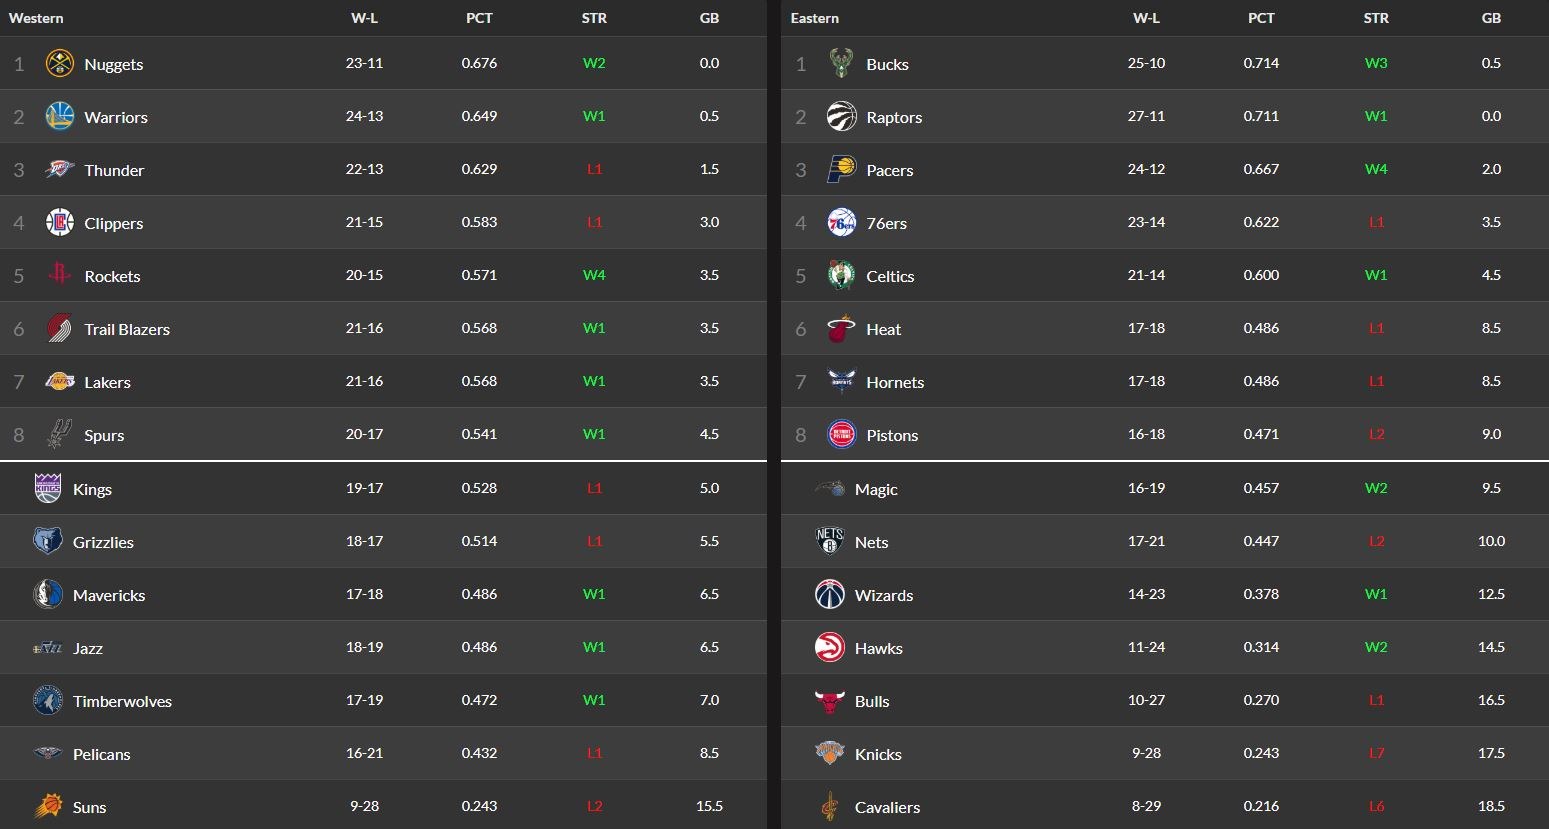
Task: Sort Western table by STR header
Action: [594, 18]
